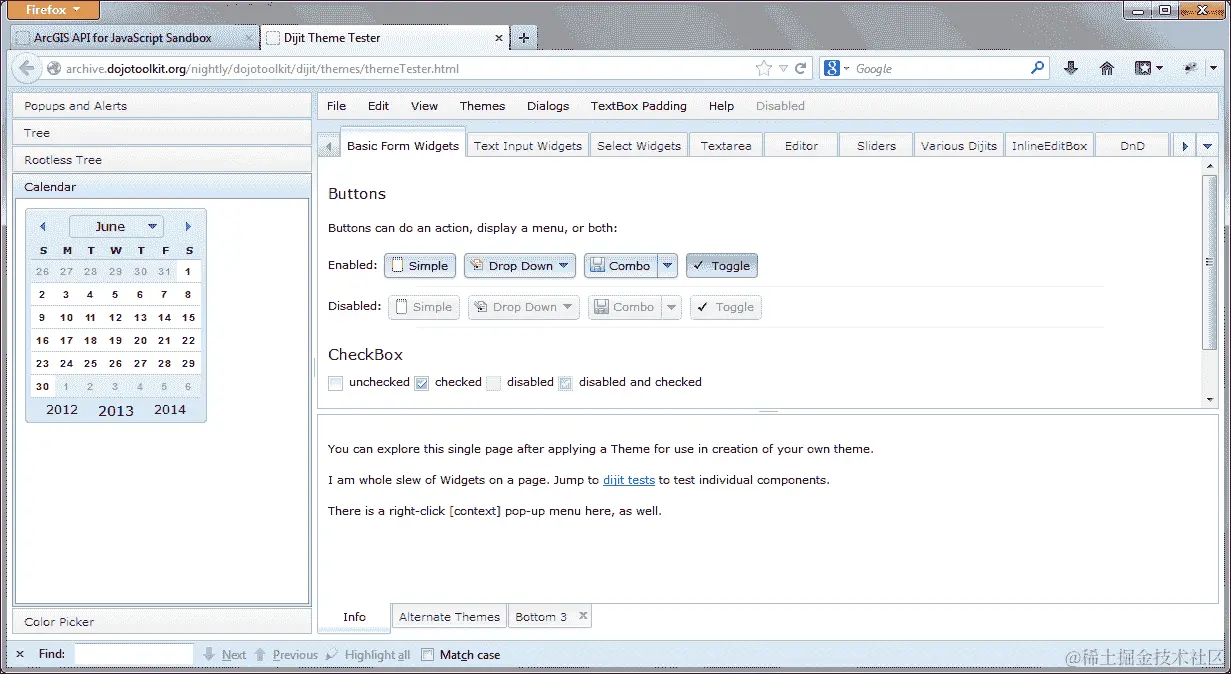Click the disabled Toggle button
The width and height of the screenshot is (1231, 674).
(x=726, y=307)
